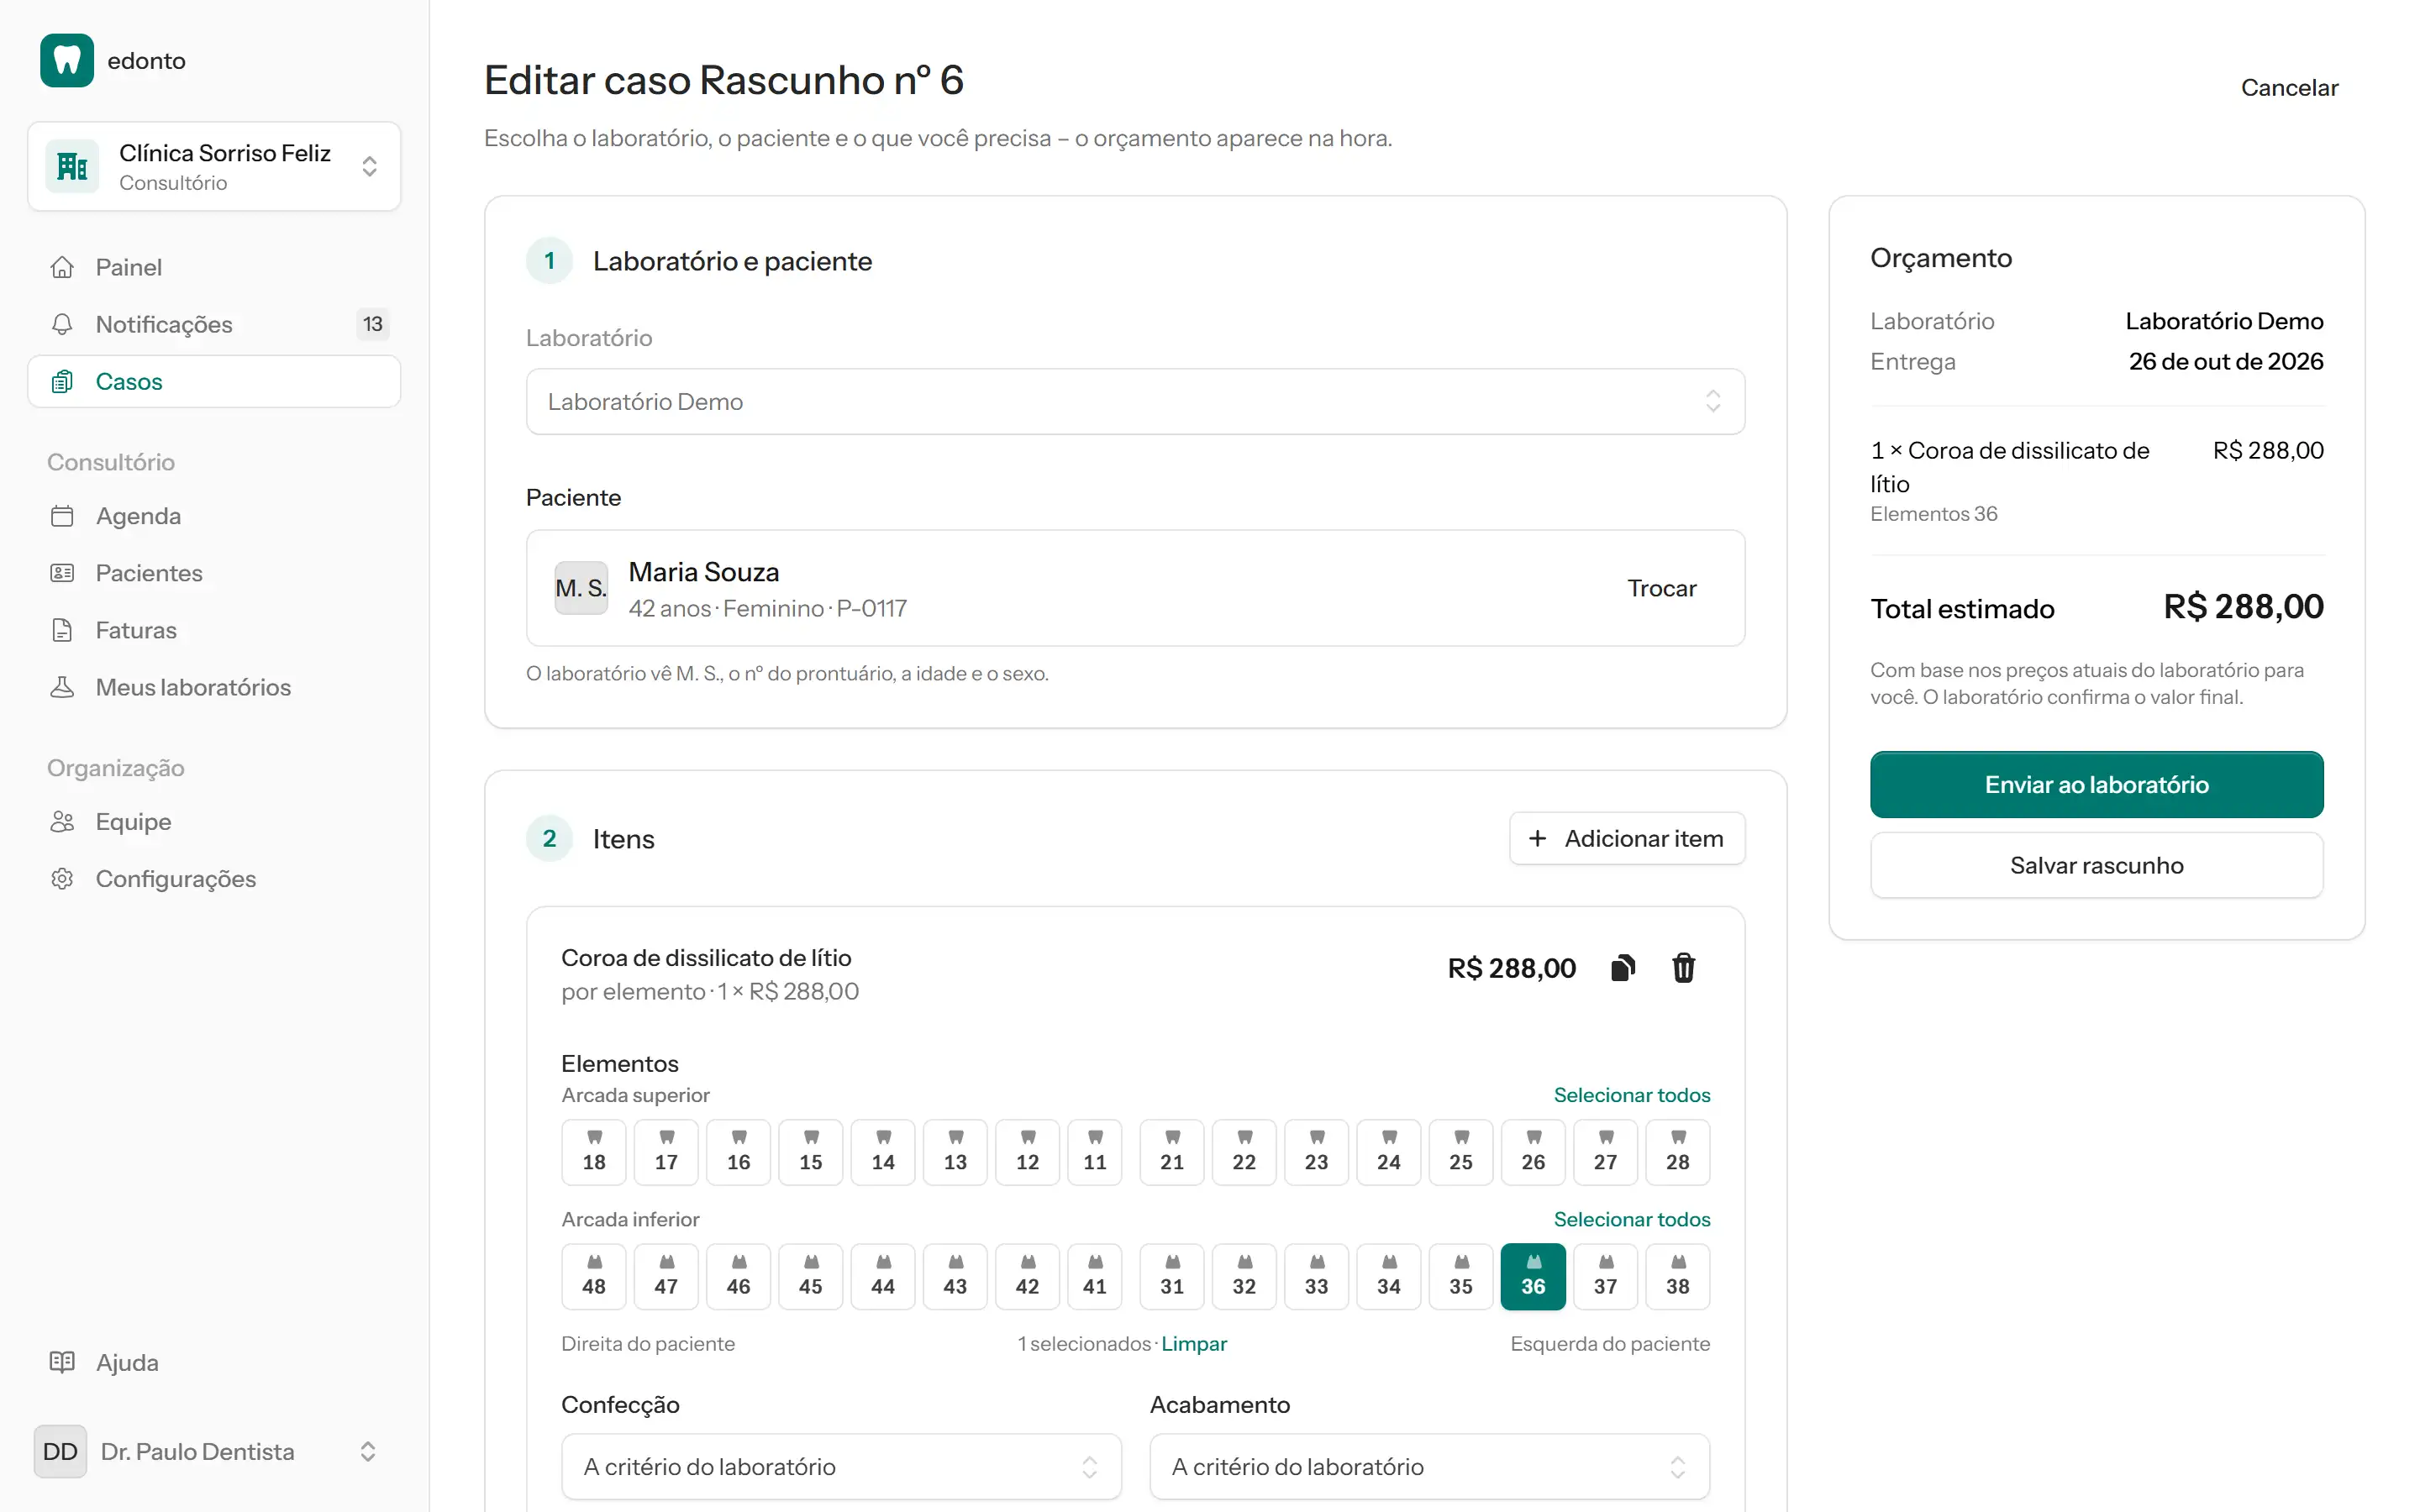This screenshot has height=1512, width=2420.
Task: Click the Total estimado R$ 288,00 value
Action: click(2243, 606)
